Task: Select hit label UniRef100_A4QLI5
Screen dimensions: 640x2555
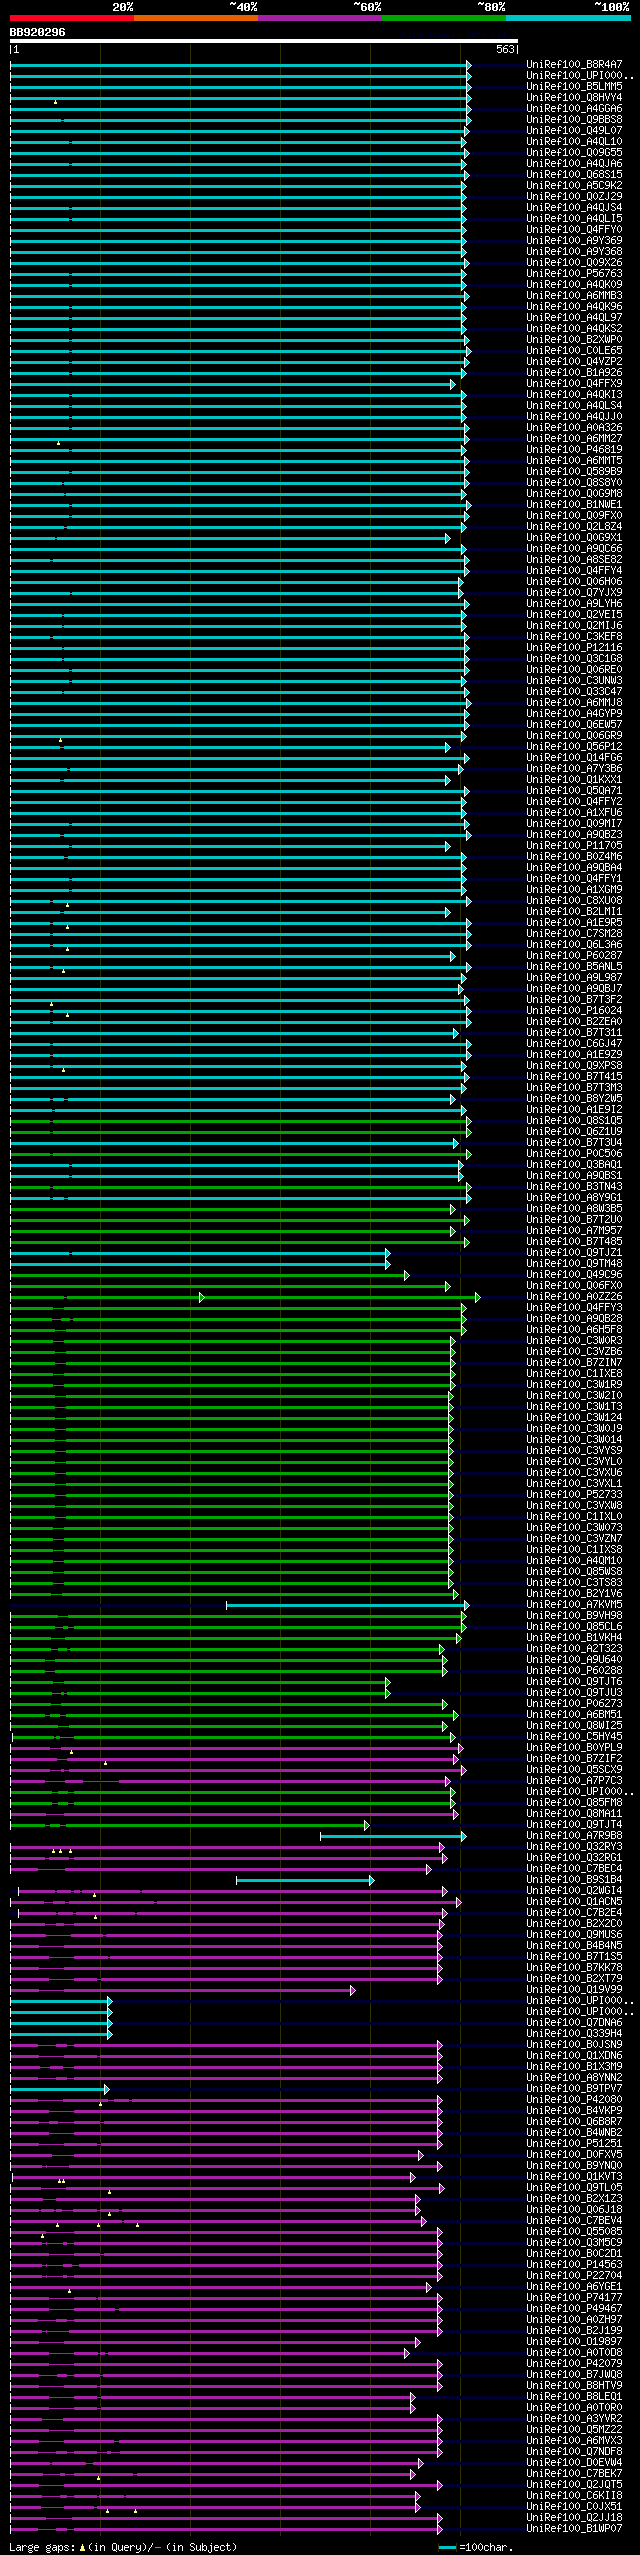Action: [574, 219]
